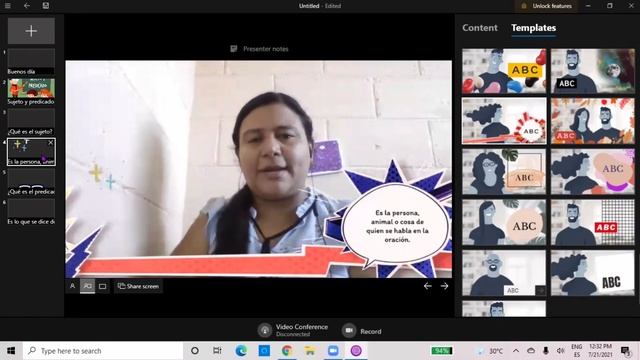Click the volume speaker tray icon
Image resolution: width=640 pixels, height=360 pixels.
tap(561, 351)
